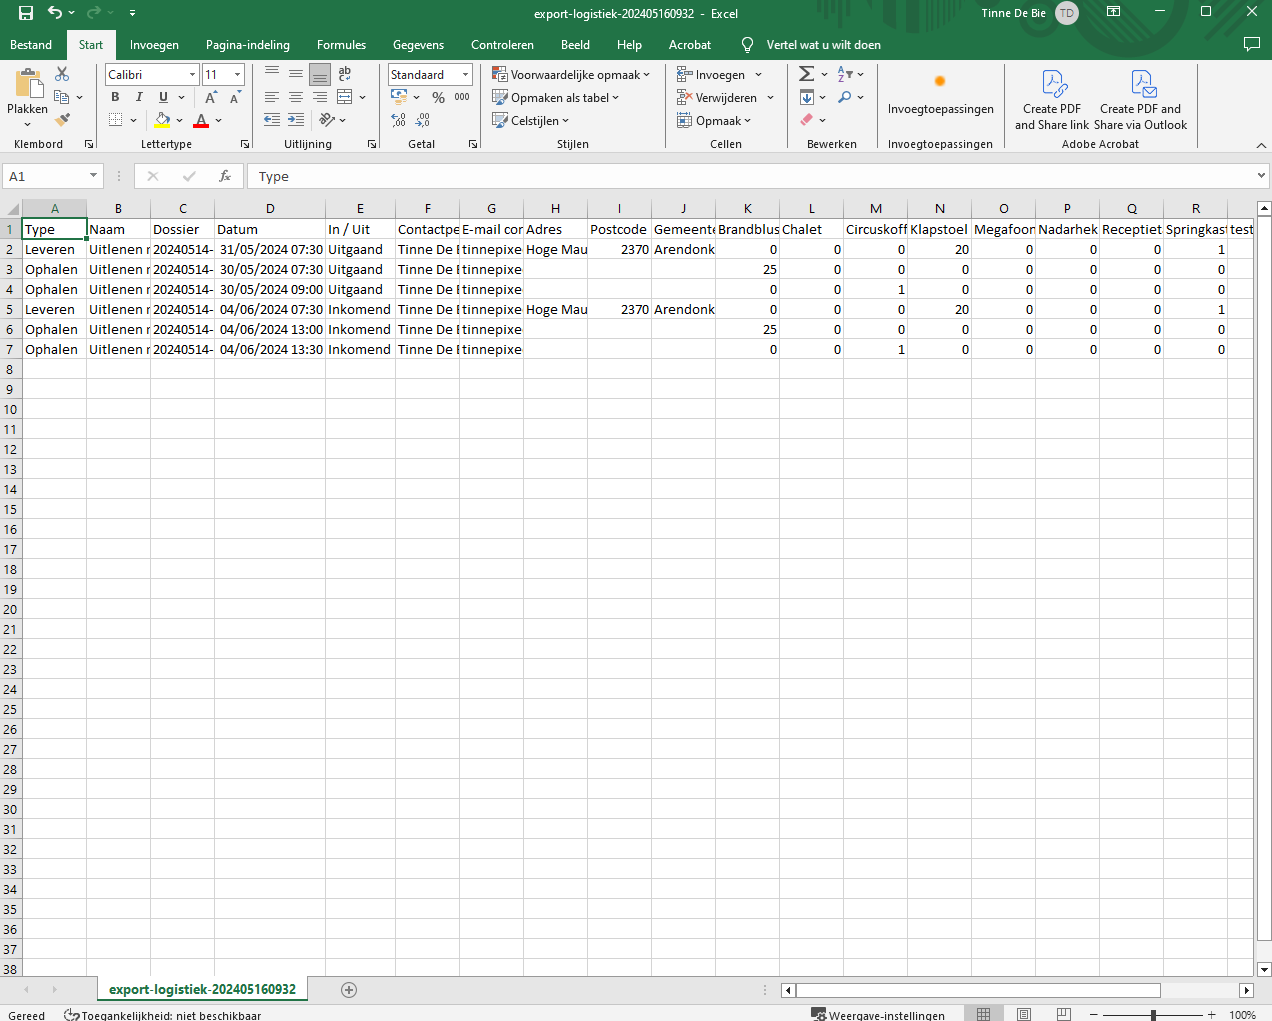Viewport: 1272px width, 1021px height.
Task: Expand the Voorwaardelijke opmaak menu
Action: (x=571, y=75)
